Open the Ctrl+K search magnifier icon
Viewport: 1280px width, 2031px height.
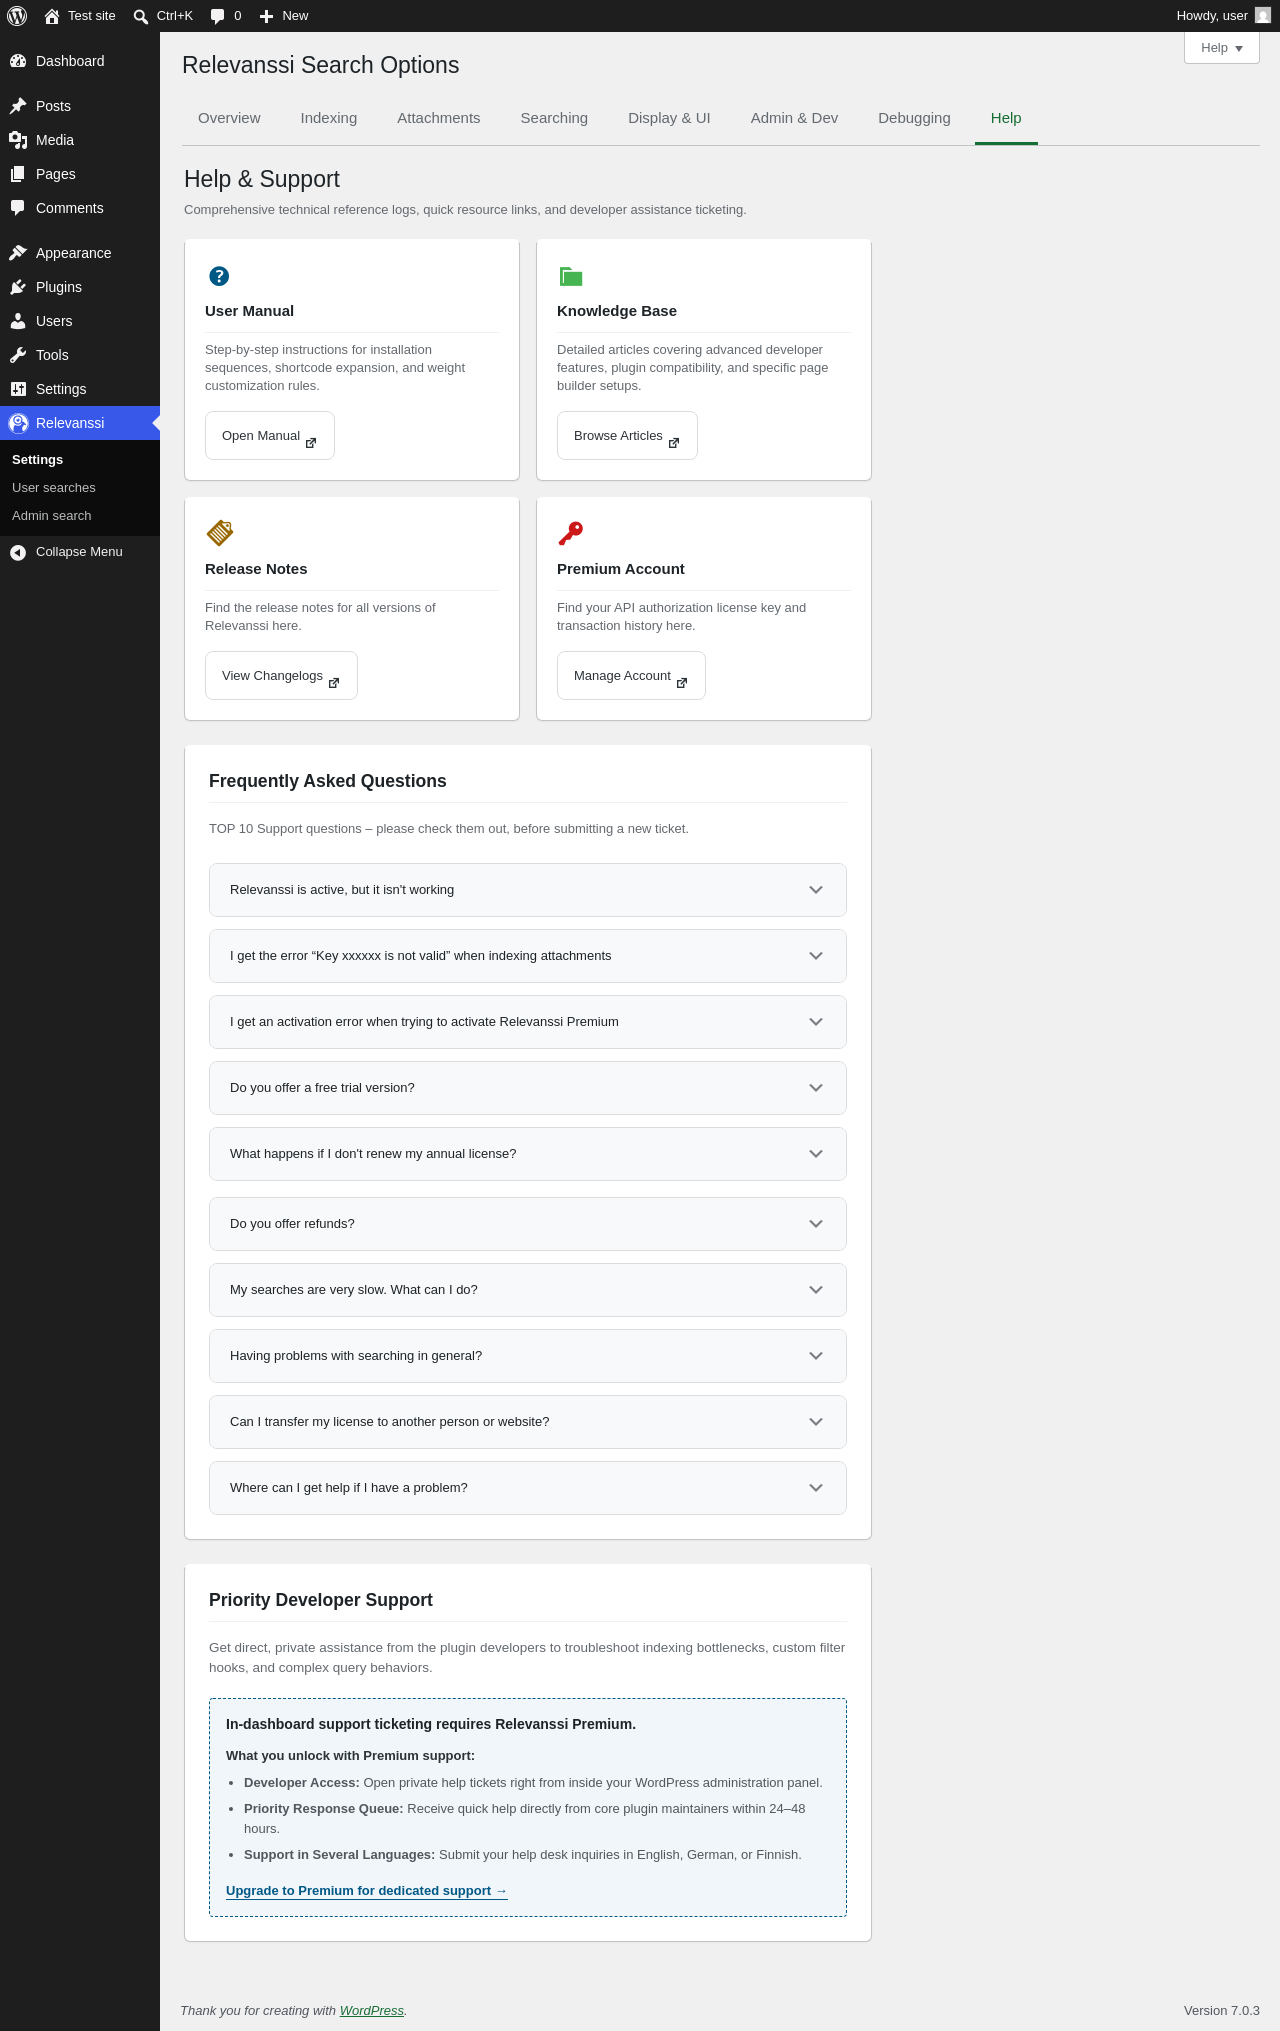141,16
